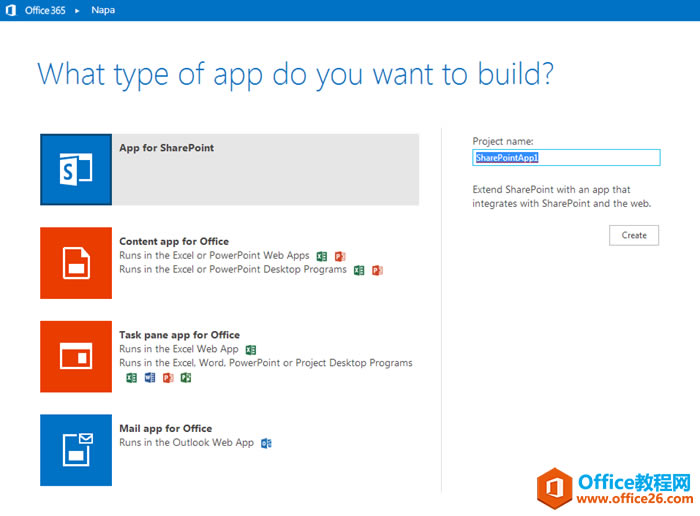This screenshot has width=700, height=516.
Task: Go to the Napa breadcrumb item
Action: pyautogui.click(x=102, y=11)
